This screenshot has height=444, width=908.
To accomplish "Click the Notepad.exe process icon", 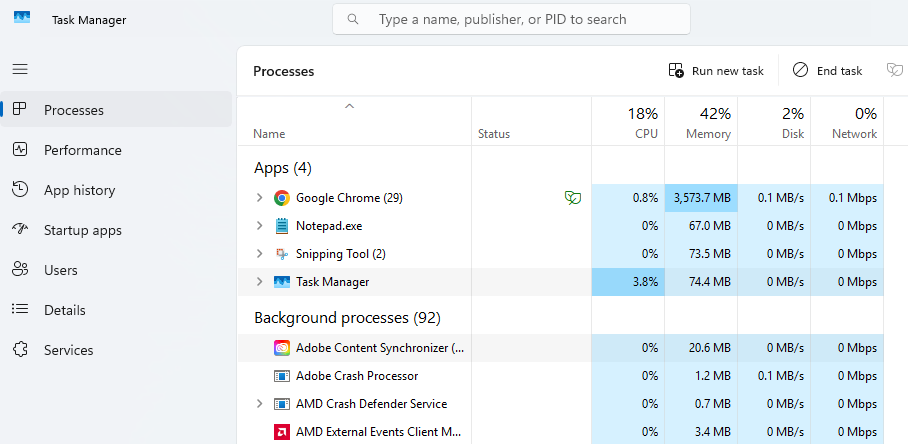I will click(282, 226).
